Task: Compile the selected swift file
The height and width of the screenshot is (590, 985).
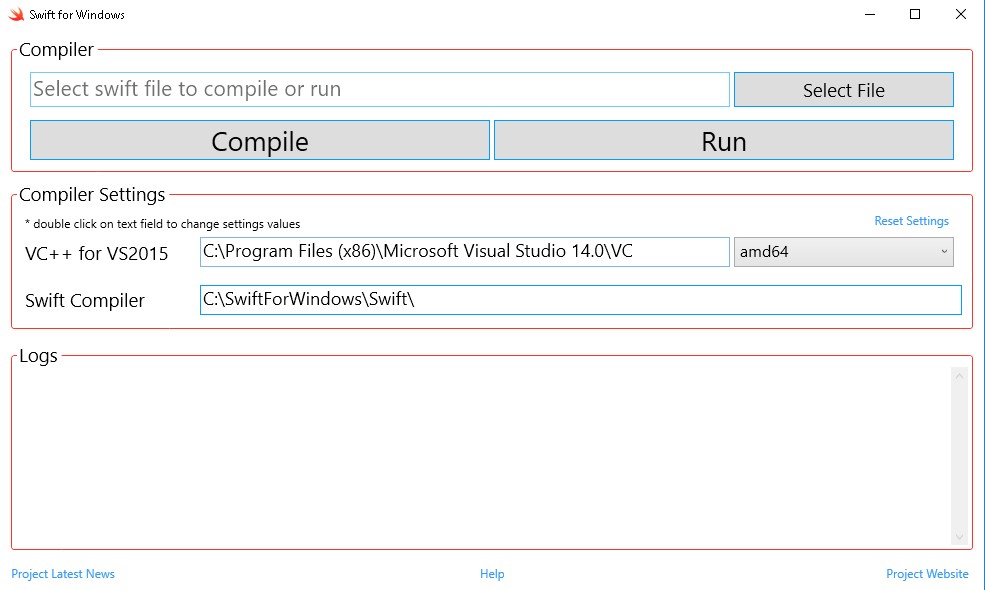Action: click(259, 140)
